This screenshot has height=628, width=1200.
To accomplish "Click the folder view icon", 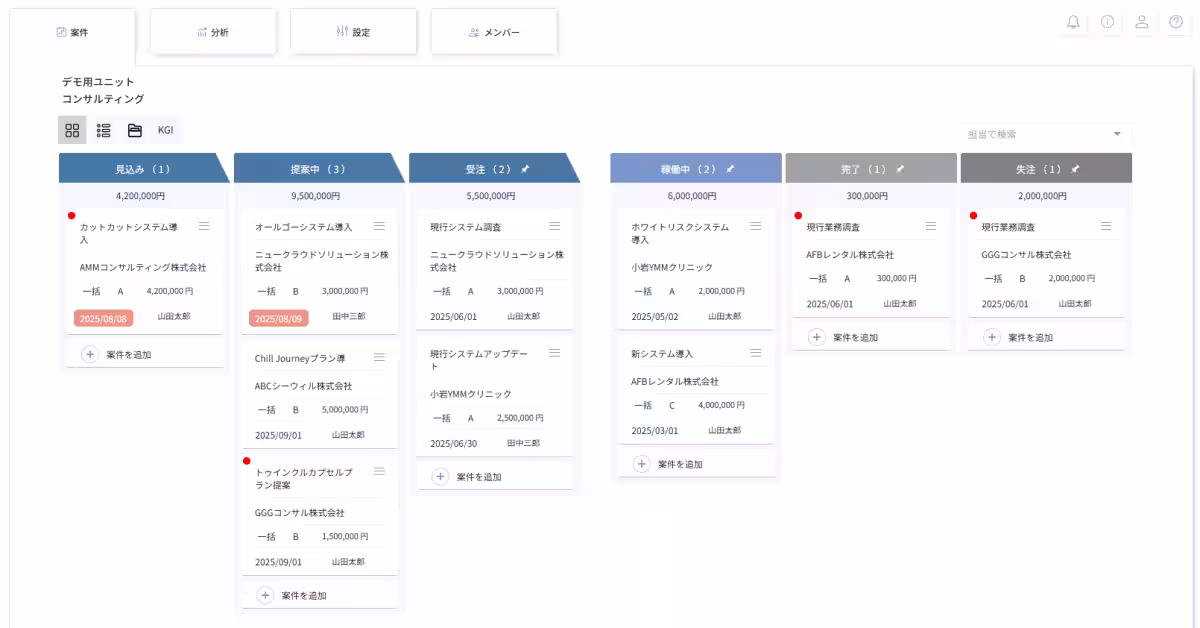I will coord(133,130).
